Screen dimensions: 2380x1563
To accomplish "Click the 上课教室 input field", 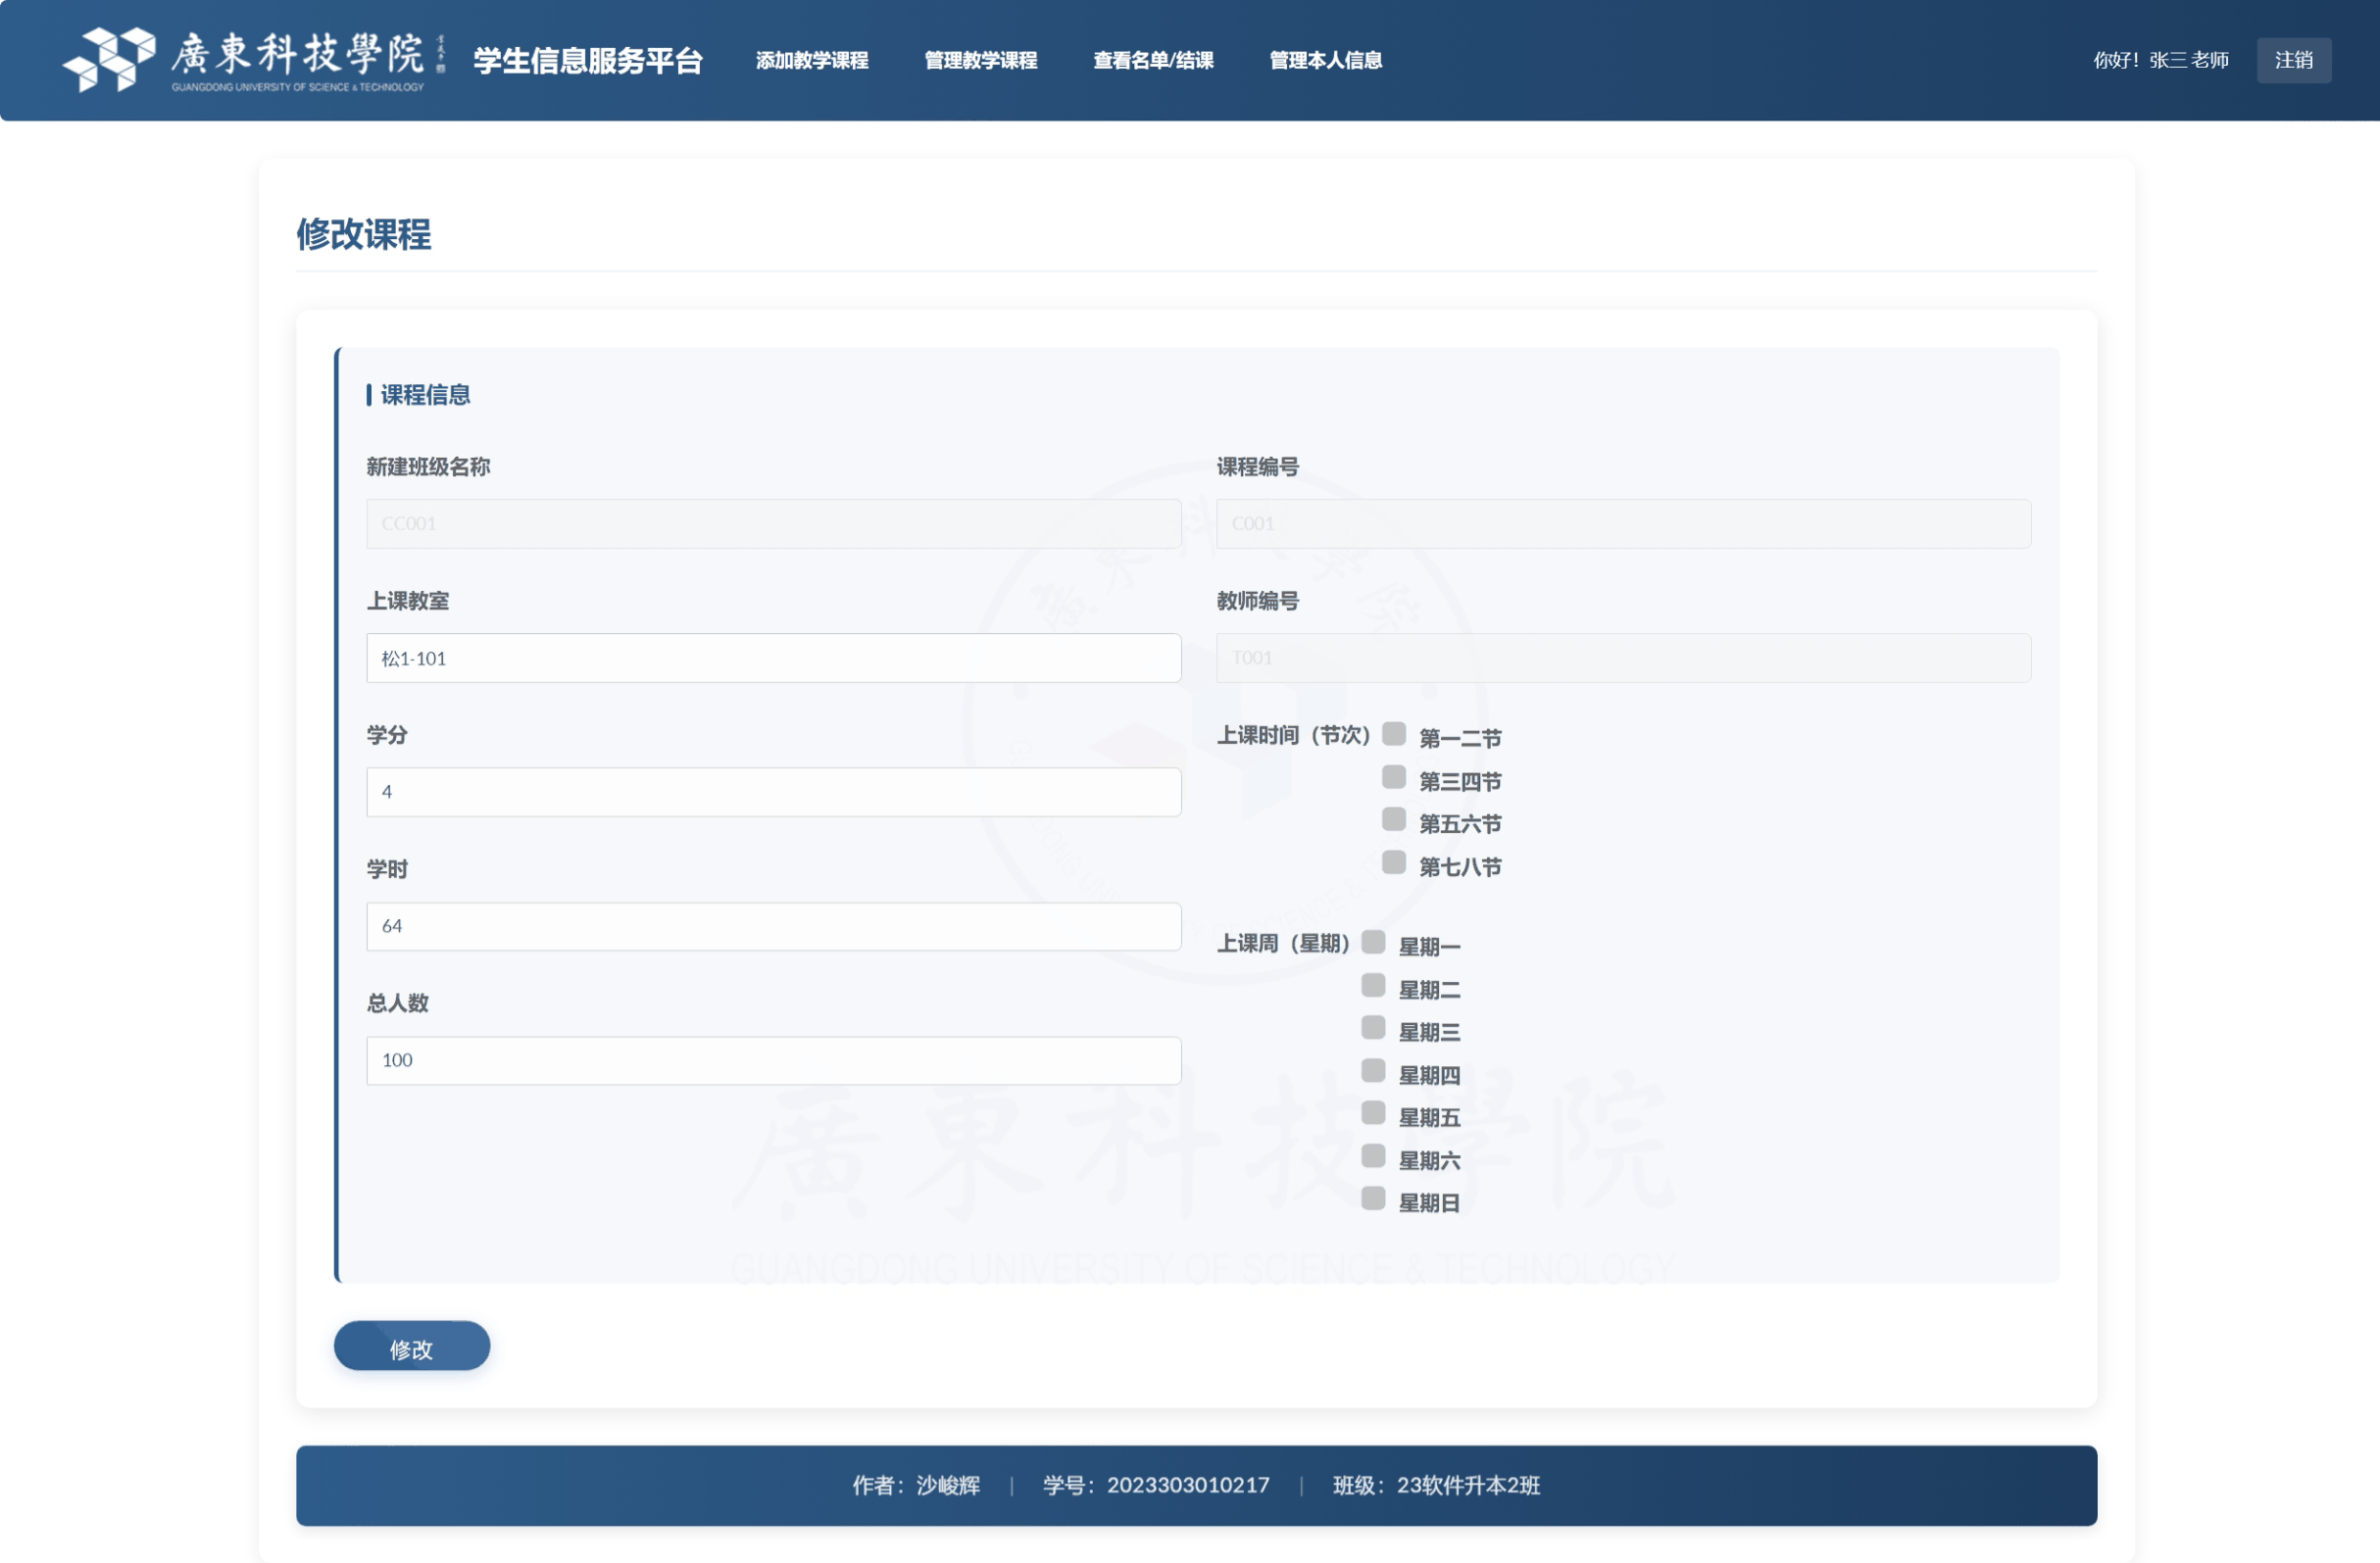I will click(x=772, y=658).
